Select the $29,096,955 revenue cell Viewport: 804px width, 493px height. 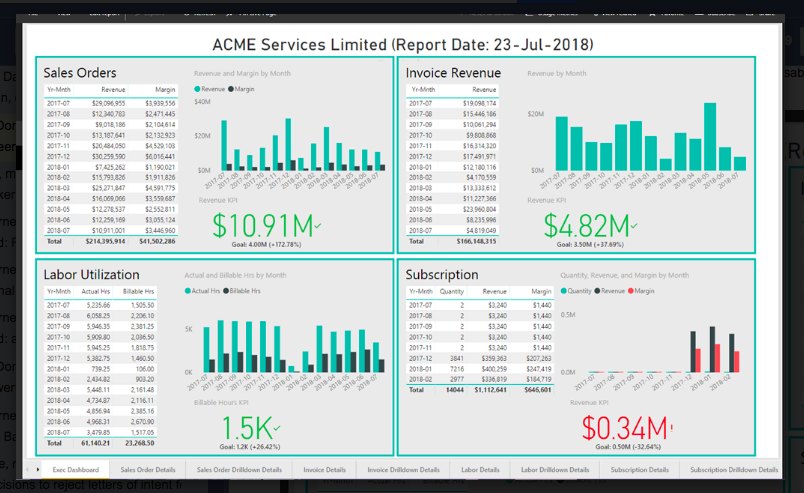[x=108, y=103]
